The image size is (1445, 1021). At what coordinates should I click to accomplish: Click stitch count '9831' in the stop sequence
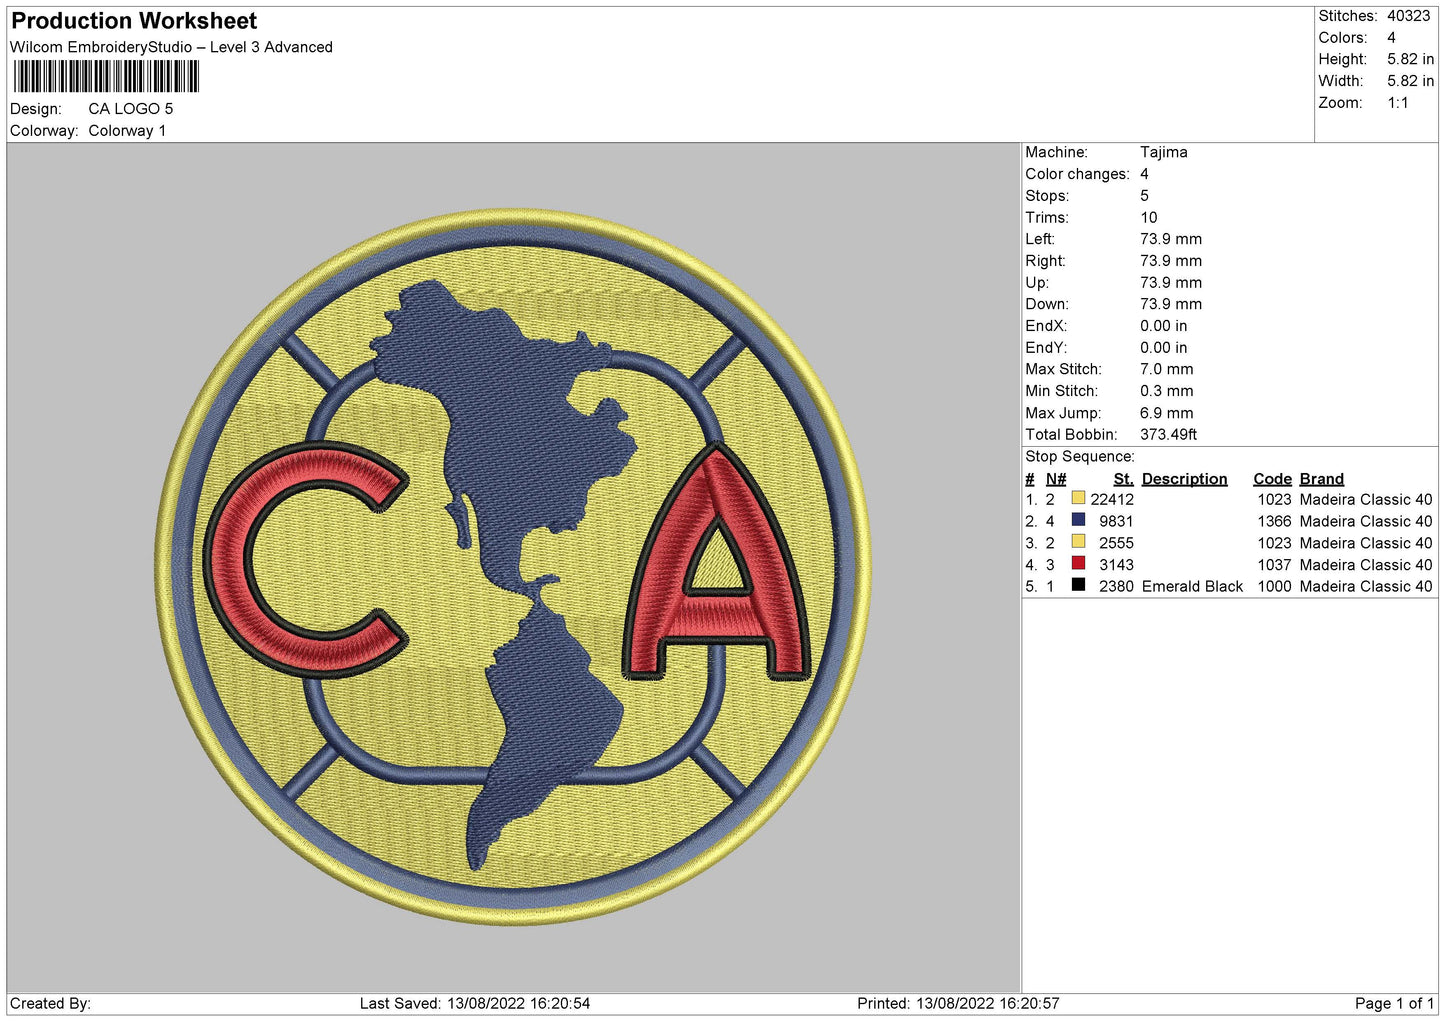(x=1116, y=522)
